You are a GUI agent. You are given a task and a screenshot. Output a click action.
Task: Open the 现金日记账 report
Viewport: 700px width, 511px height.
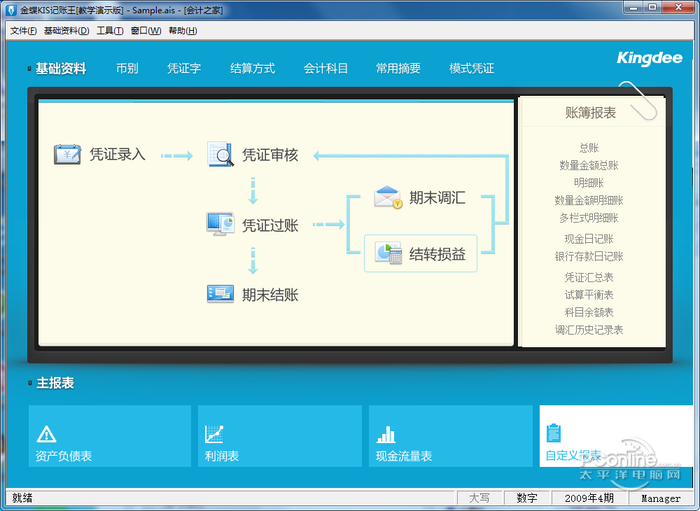[x=589, y=239]
